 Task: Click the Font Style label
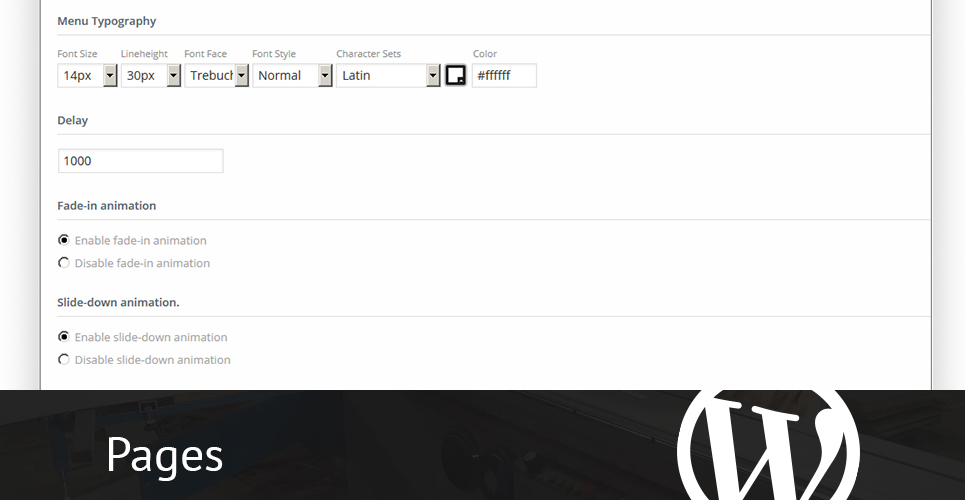(x=274, y=54)
